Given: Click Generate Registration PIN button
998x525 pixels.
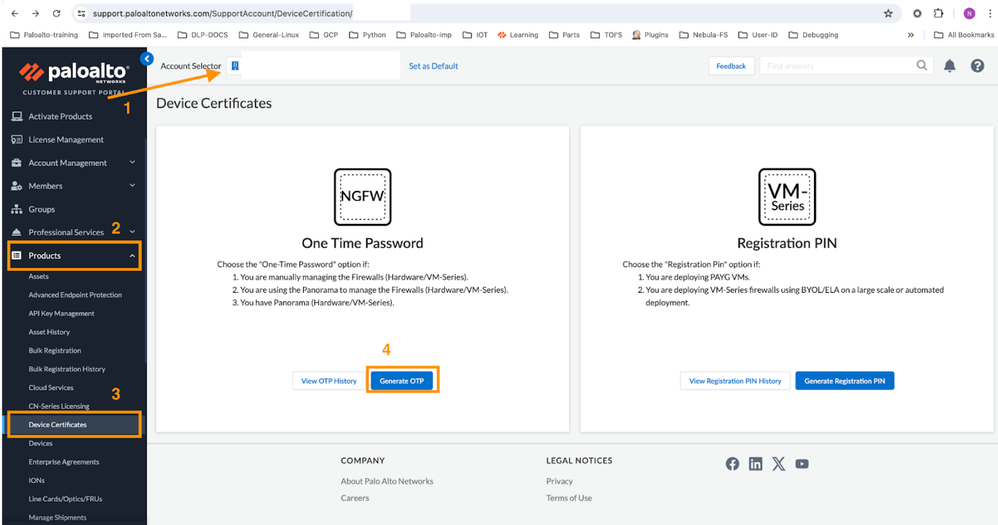Looking at the screenshot, I should [844, 381].
